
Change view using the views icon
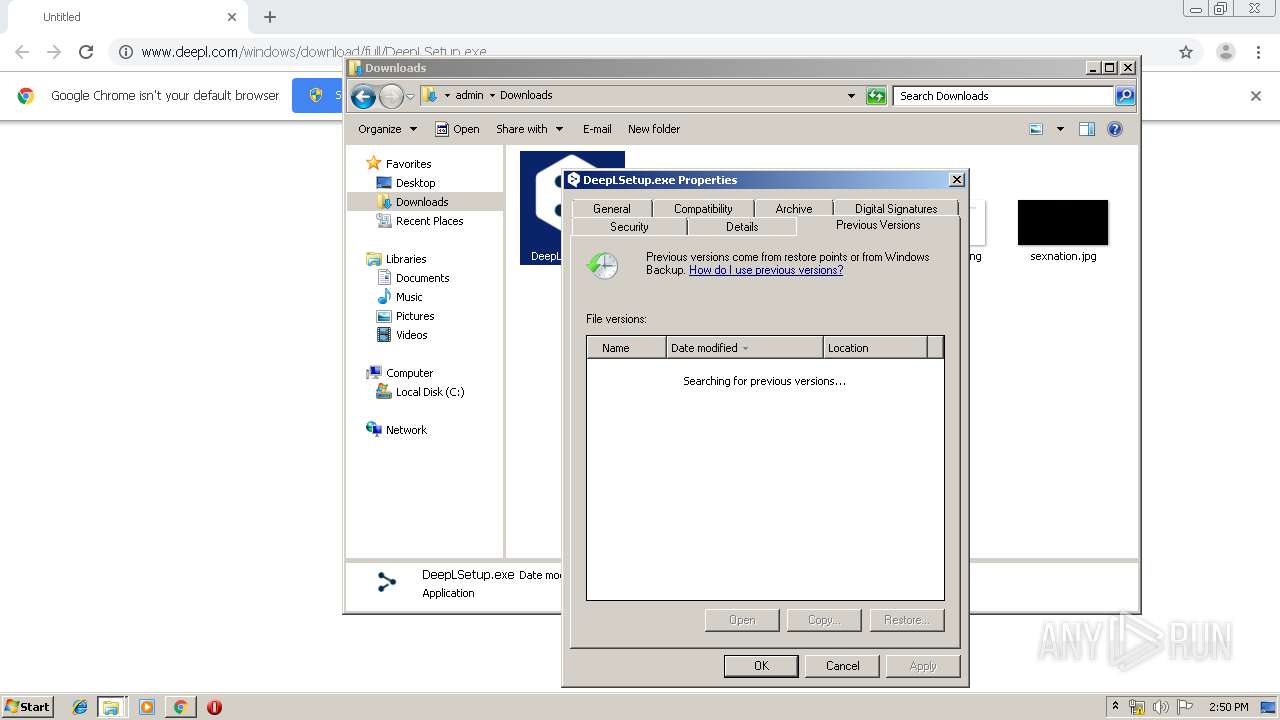[1036, 129]
